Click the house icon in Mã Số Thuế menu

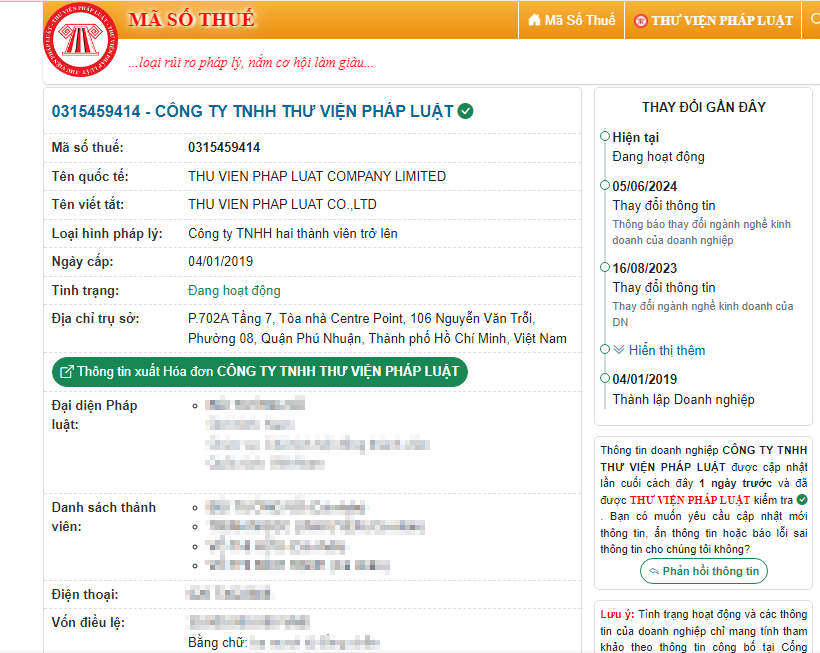534,20
